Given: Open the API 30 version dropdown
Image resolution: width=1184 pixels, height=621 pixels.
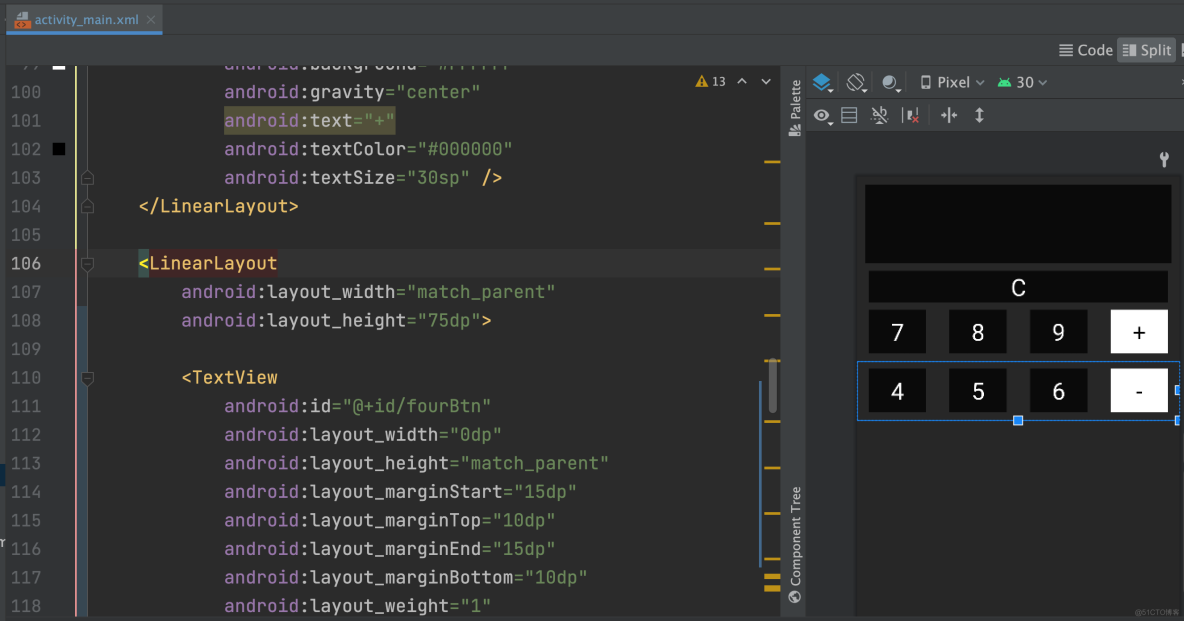Looking at the screenshot, I should 1023,82.
